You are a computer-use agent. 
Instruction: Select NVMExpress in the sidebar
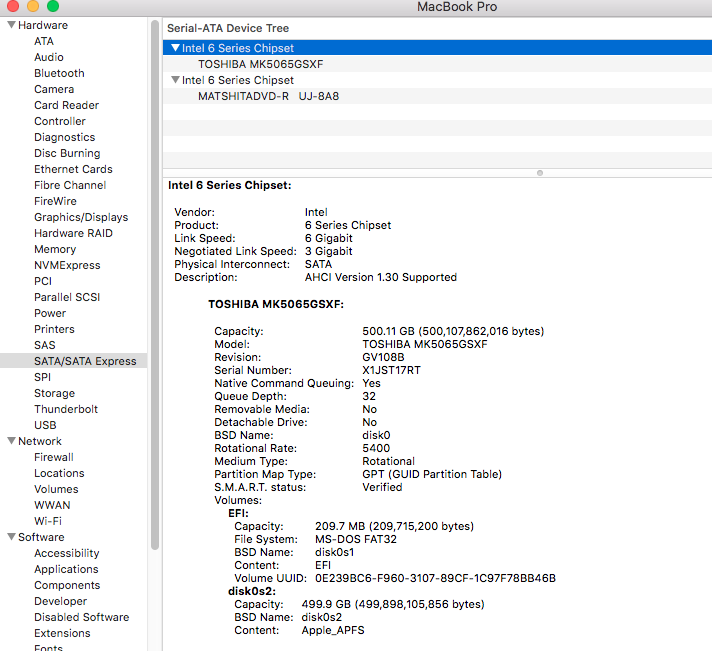[x=67, y=265]
